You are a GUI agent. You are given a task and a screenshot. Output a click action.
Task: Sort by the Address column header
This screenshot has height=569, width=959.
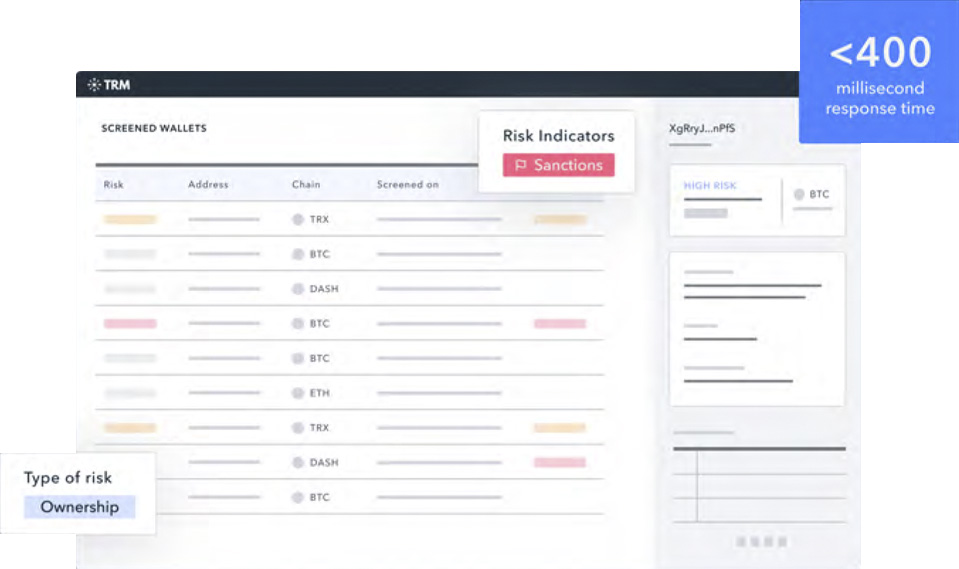tap(208, 185)
